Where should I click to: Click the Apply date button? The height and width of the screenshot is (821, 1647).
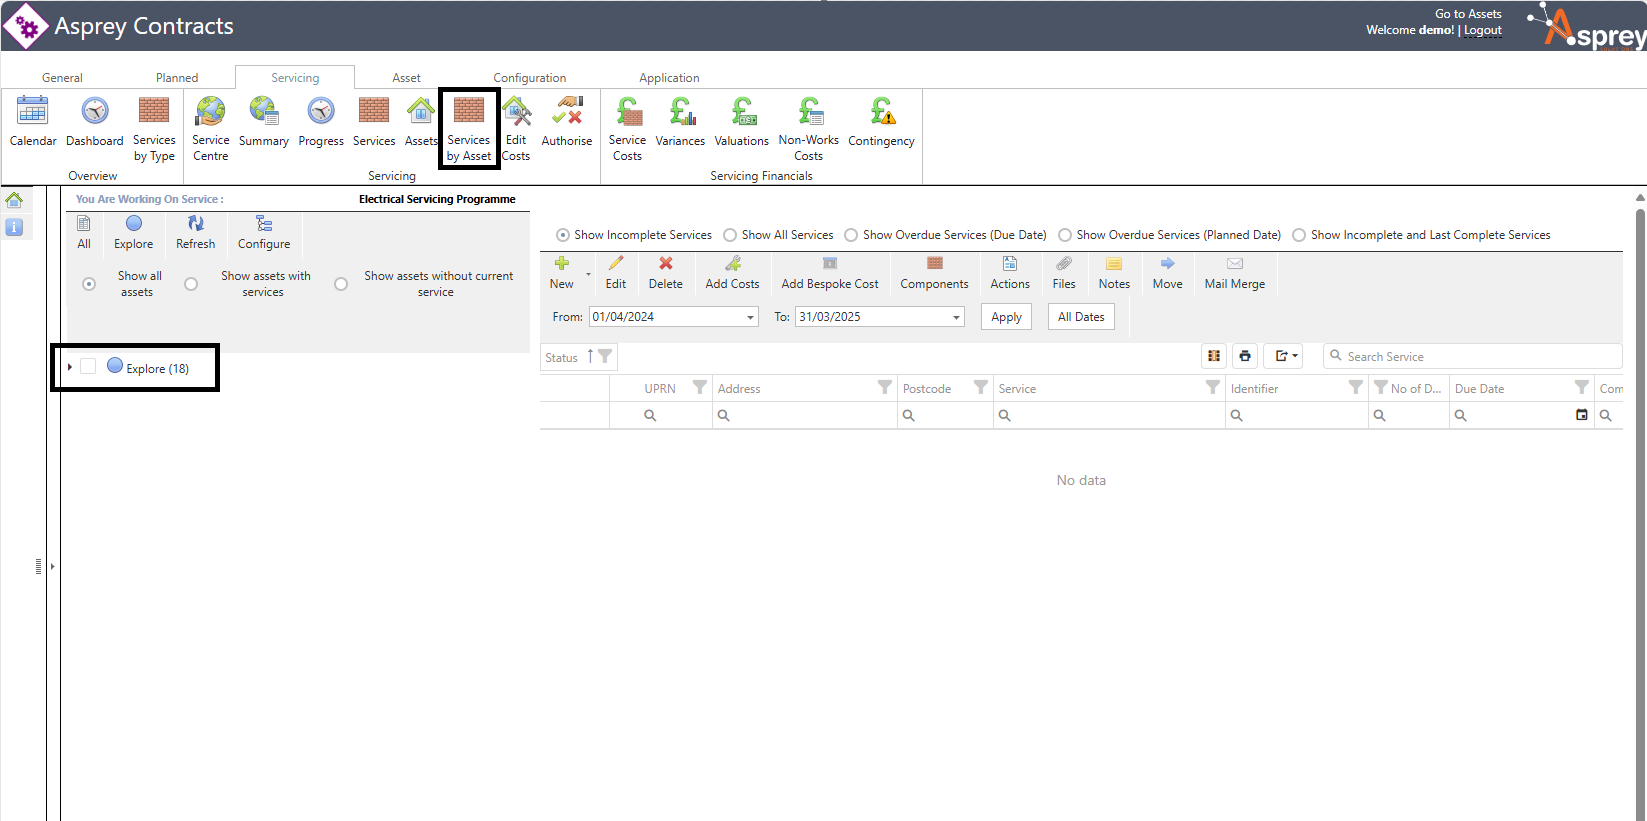coord(1006,317)
